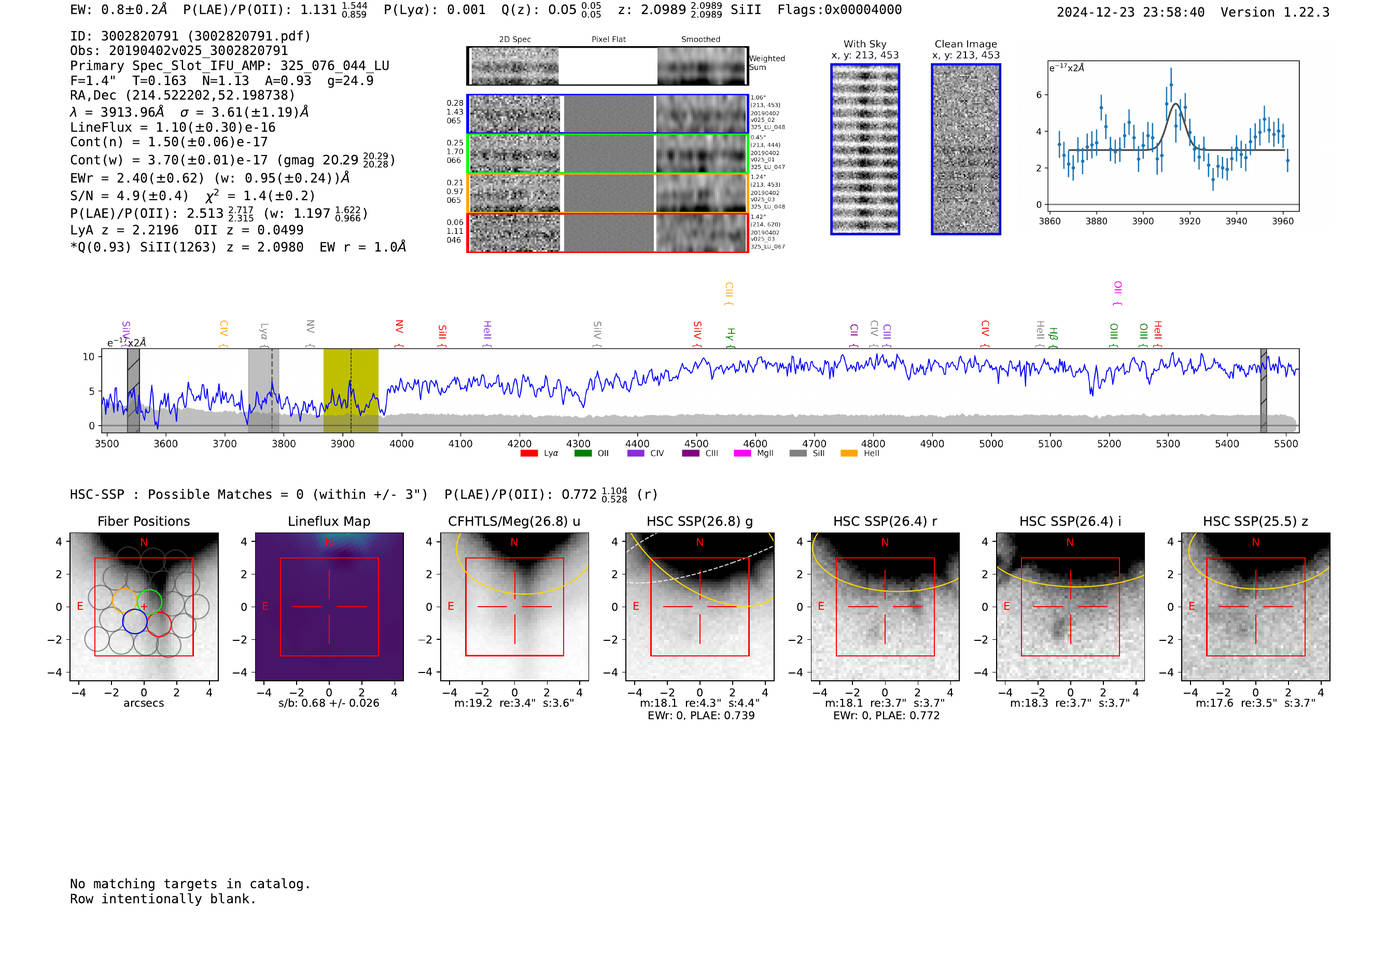
Task: Click the Smoothed column header
Action: click(x=701, y=39)
